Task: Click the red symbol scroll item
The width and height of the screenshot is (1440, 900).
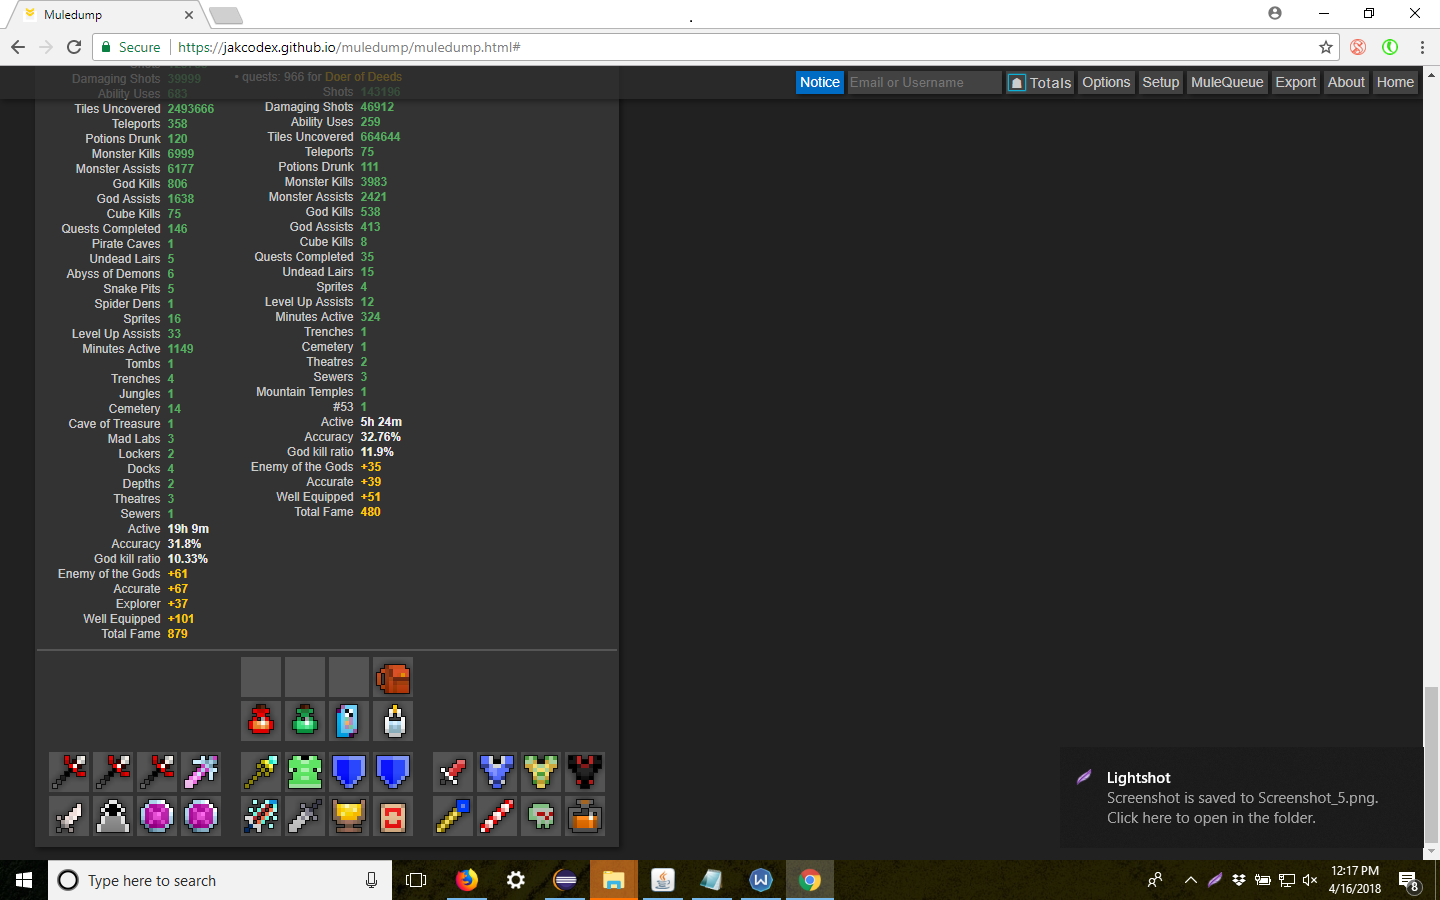Action: (x=393, y=816)
